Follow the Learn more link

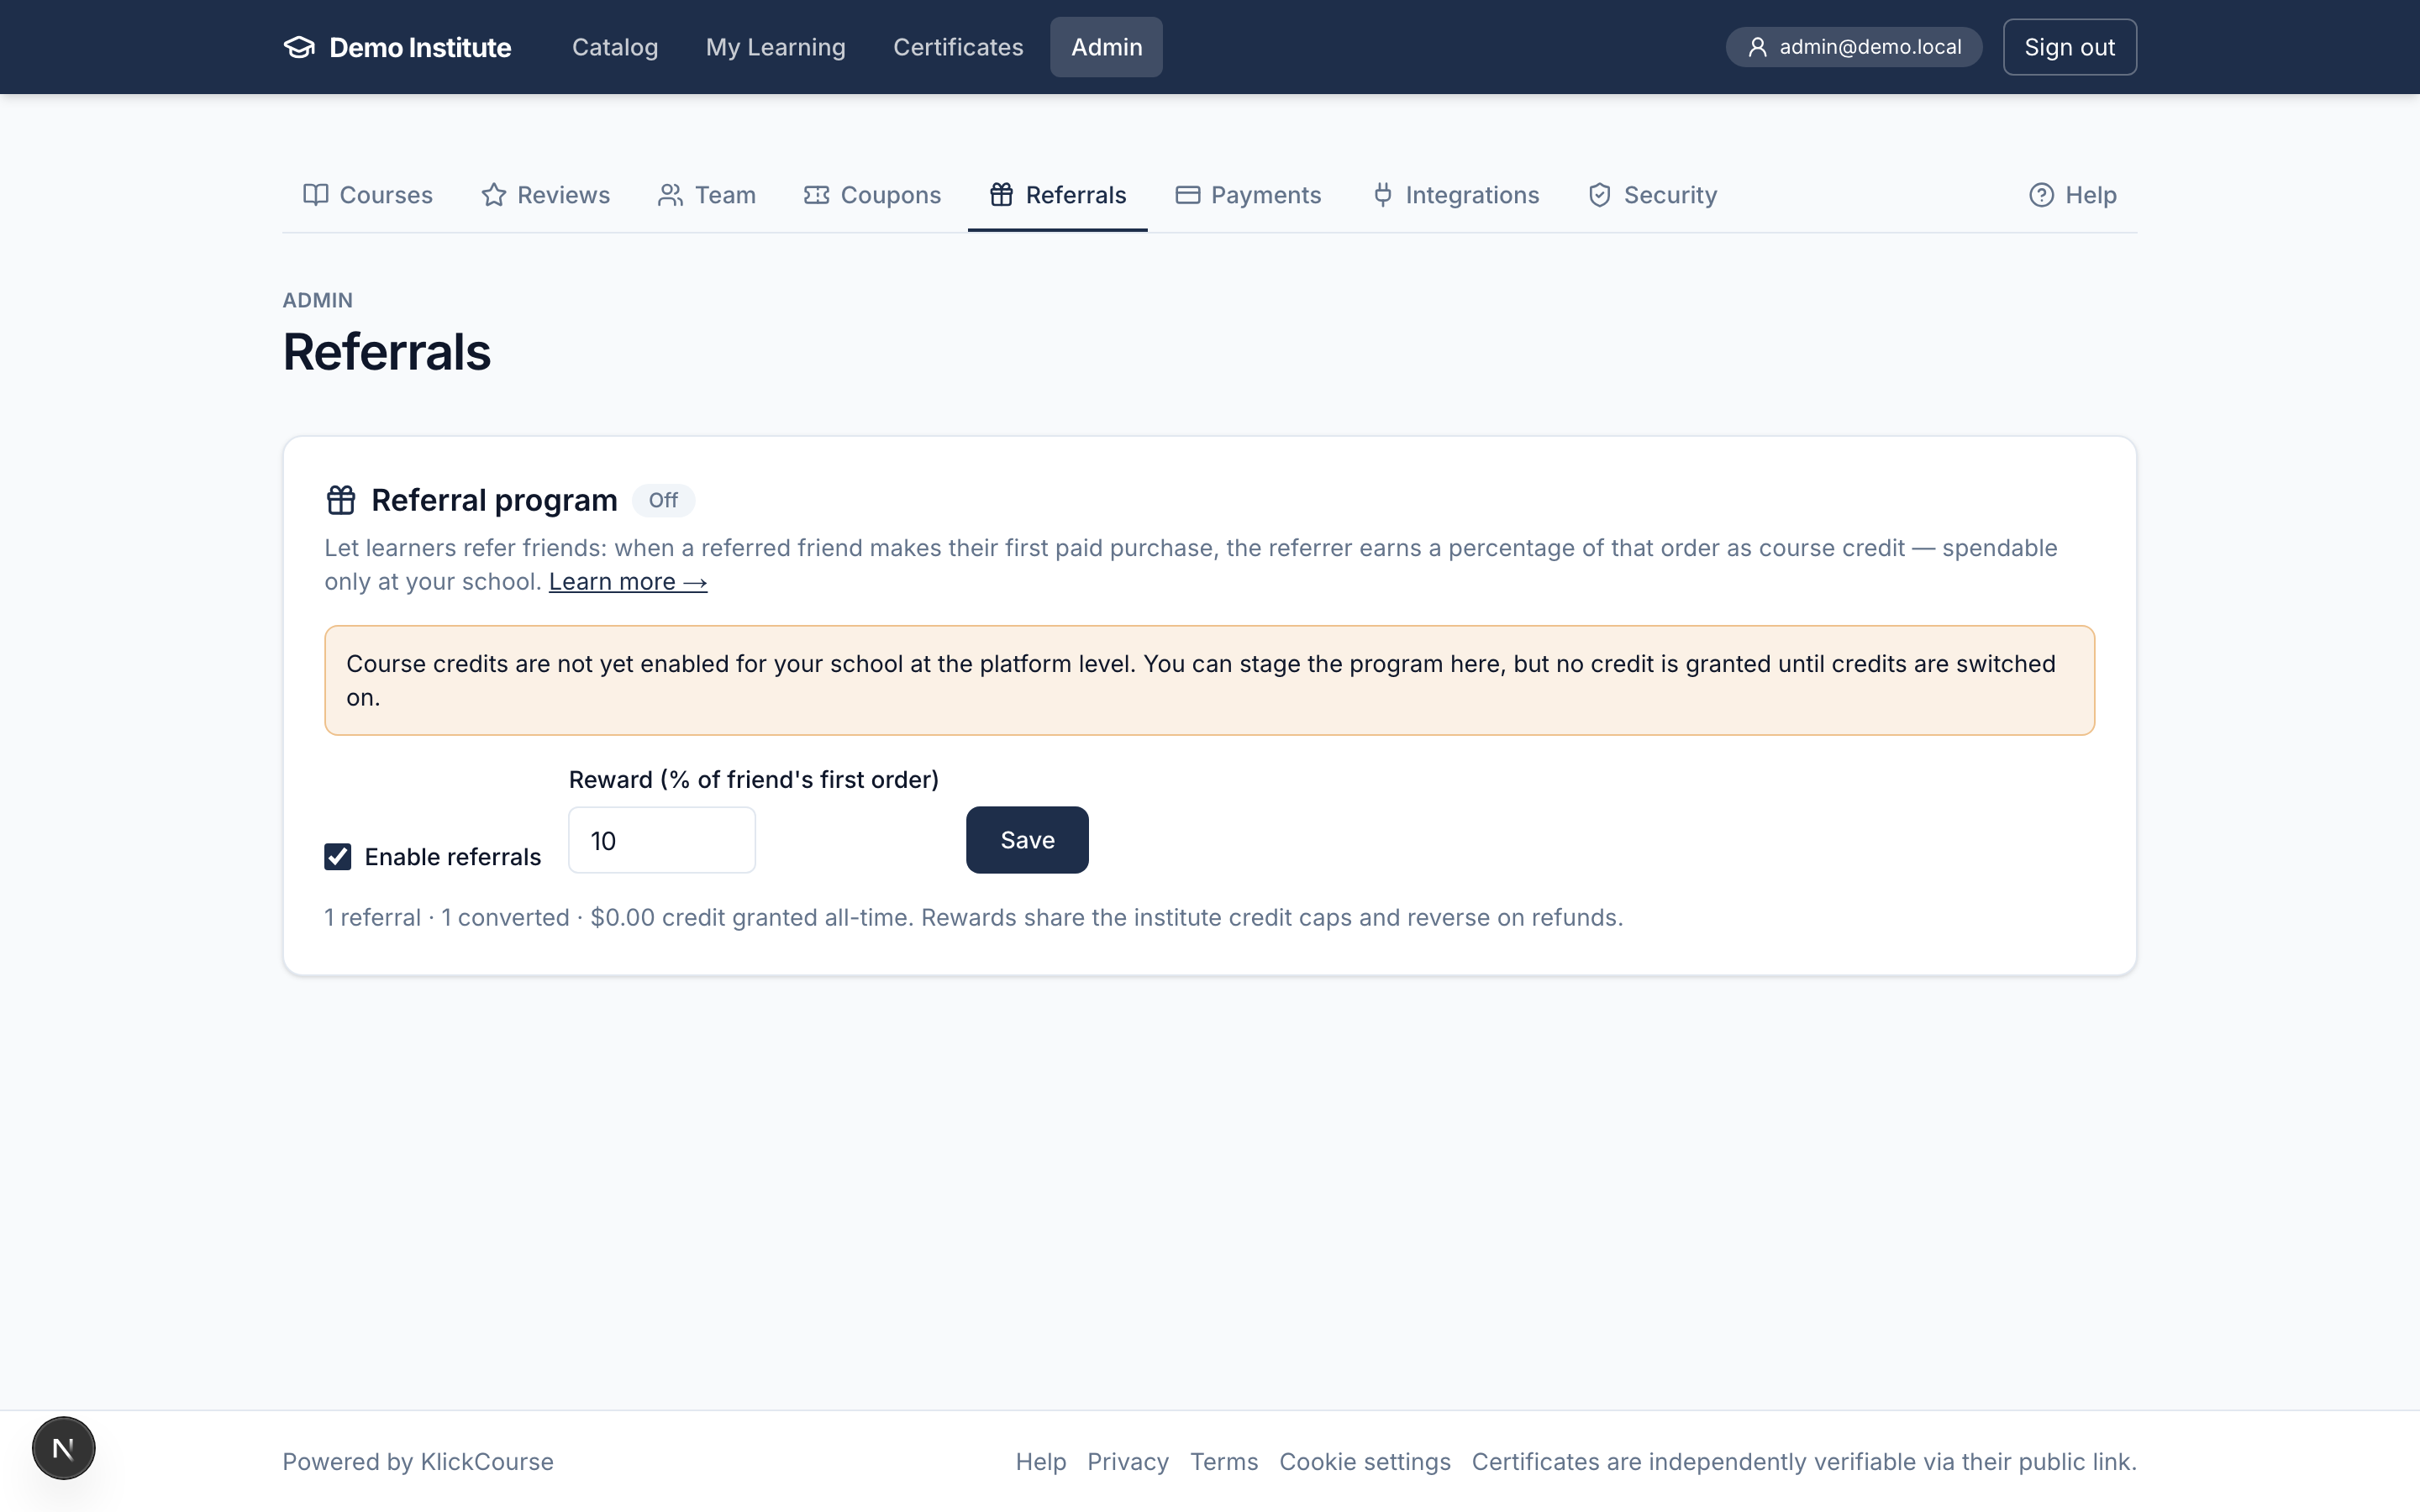[x=628, y=582]
